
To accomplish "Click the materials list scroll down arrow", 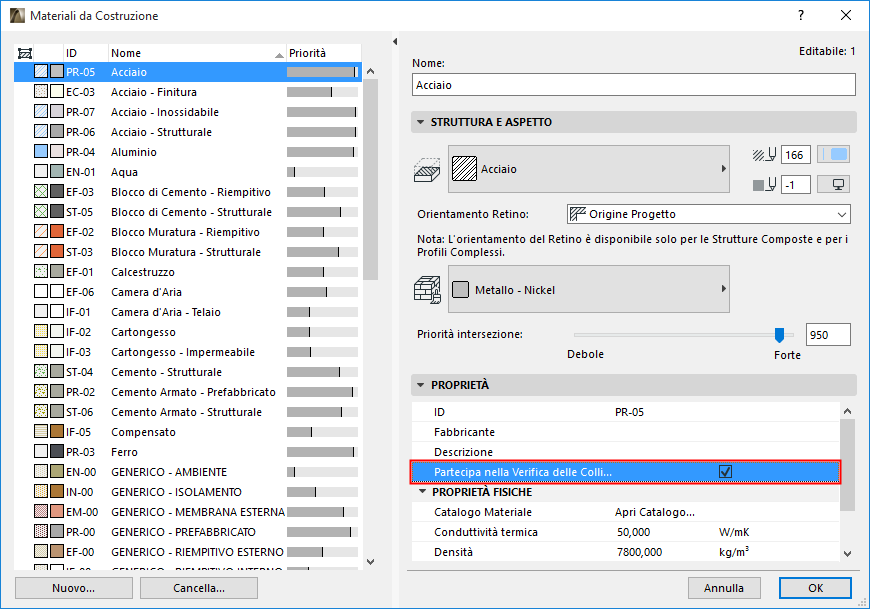I will [371, 562].
